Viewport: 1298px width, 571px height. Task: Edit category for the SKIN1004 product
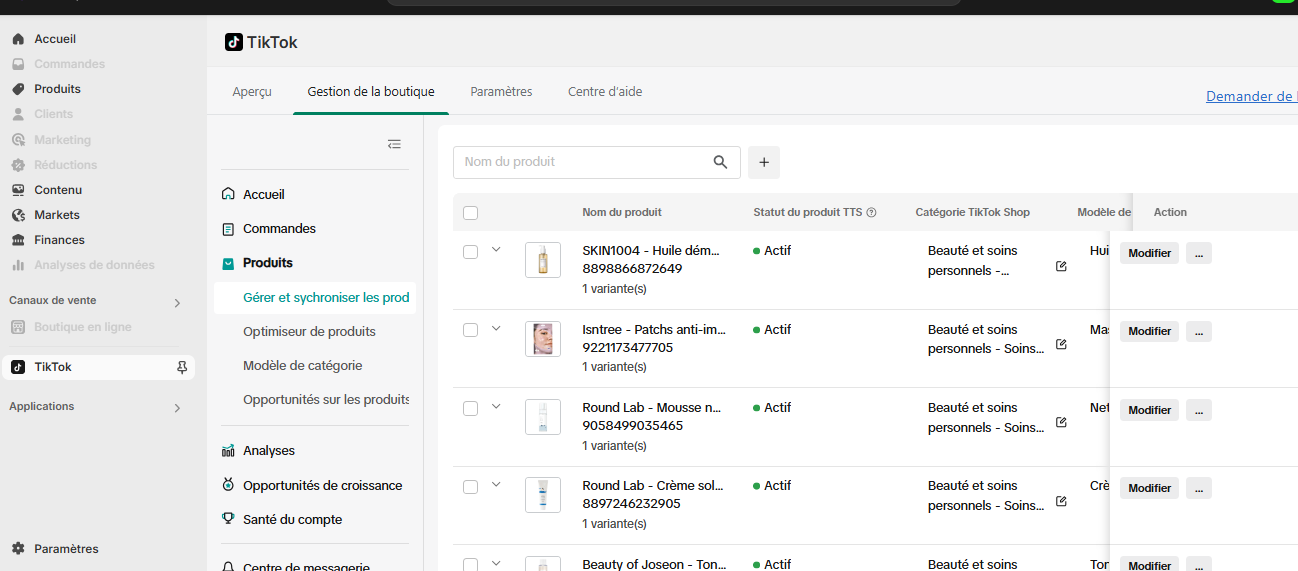(x=1061, y=266)
